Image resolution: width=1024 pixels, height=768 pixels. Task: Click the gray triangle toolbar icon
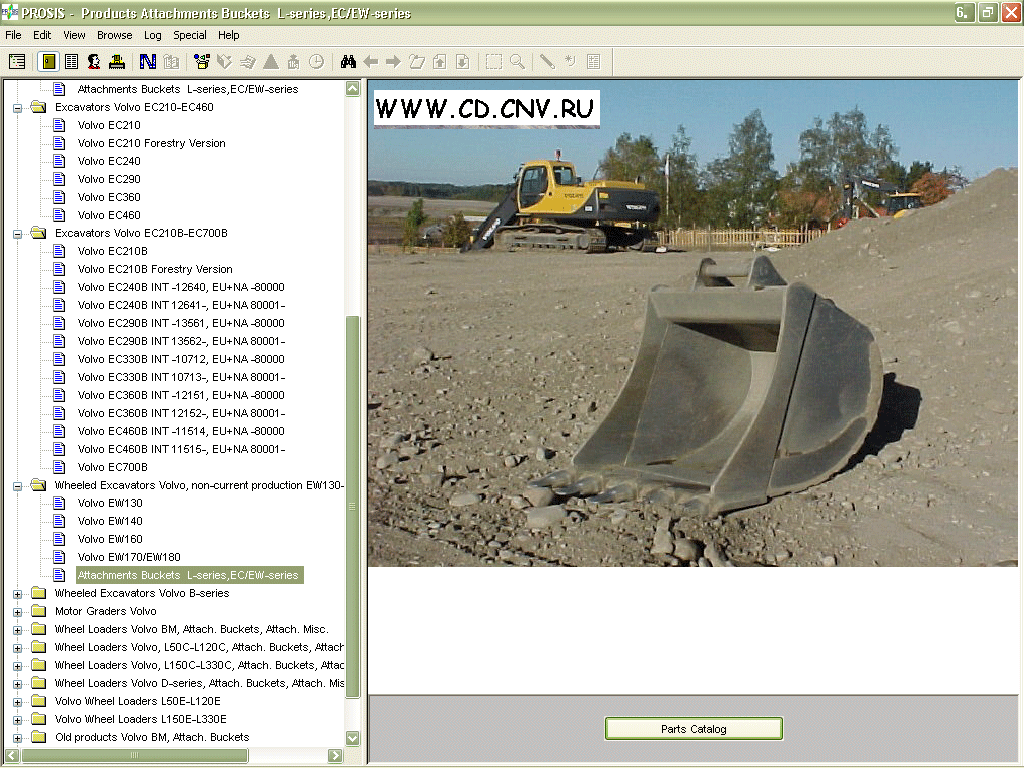click(x=271, y=62)
